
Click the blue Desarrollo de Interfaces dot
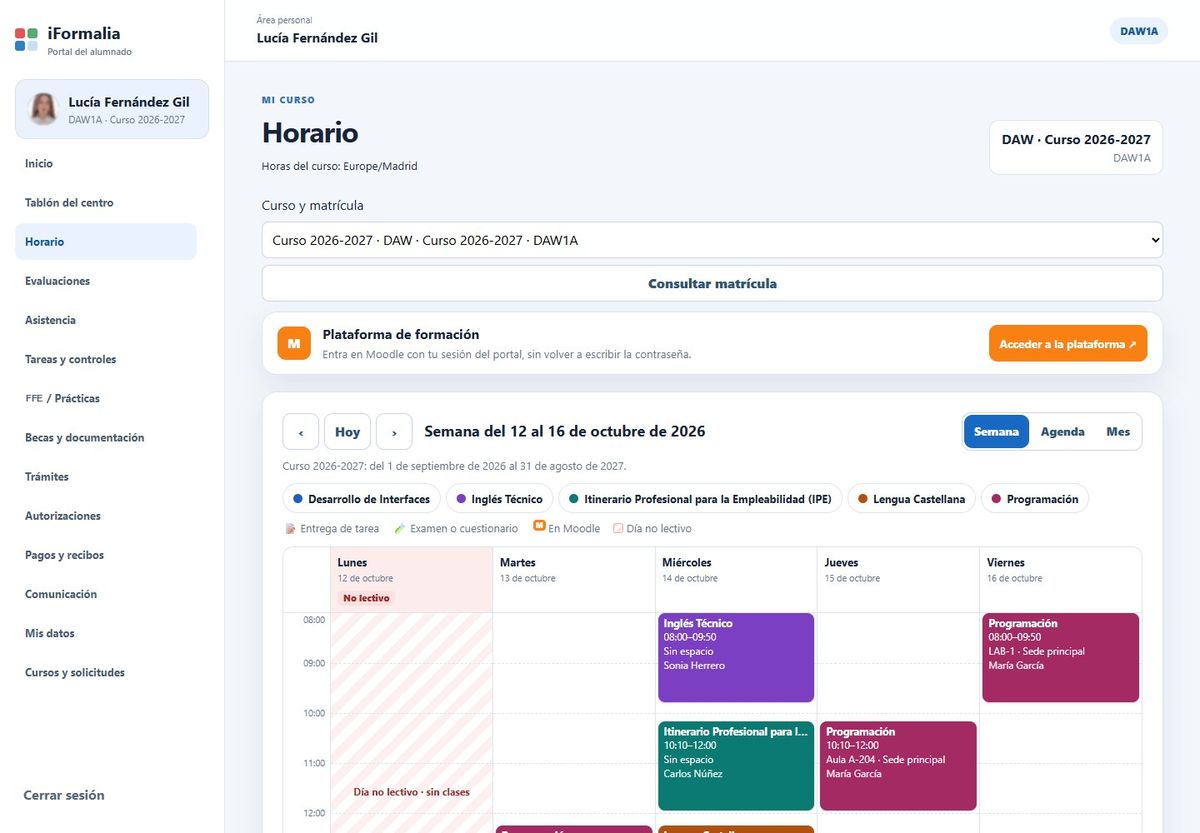tap(298, 499)
